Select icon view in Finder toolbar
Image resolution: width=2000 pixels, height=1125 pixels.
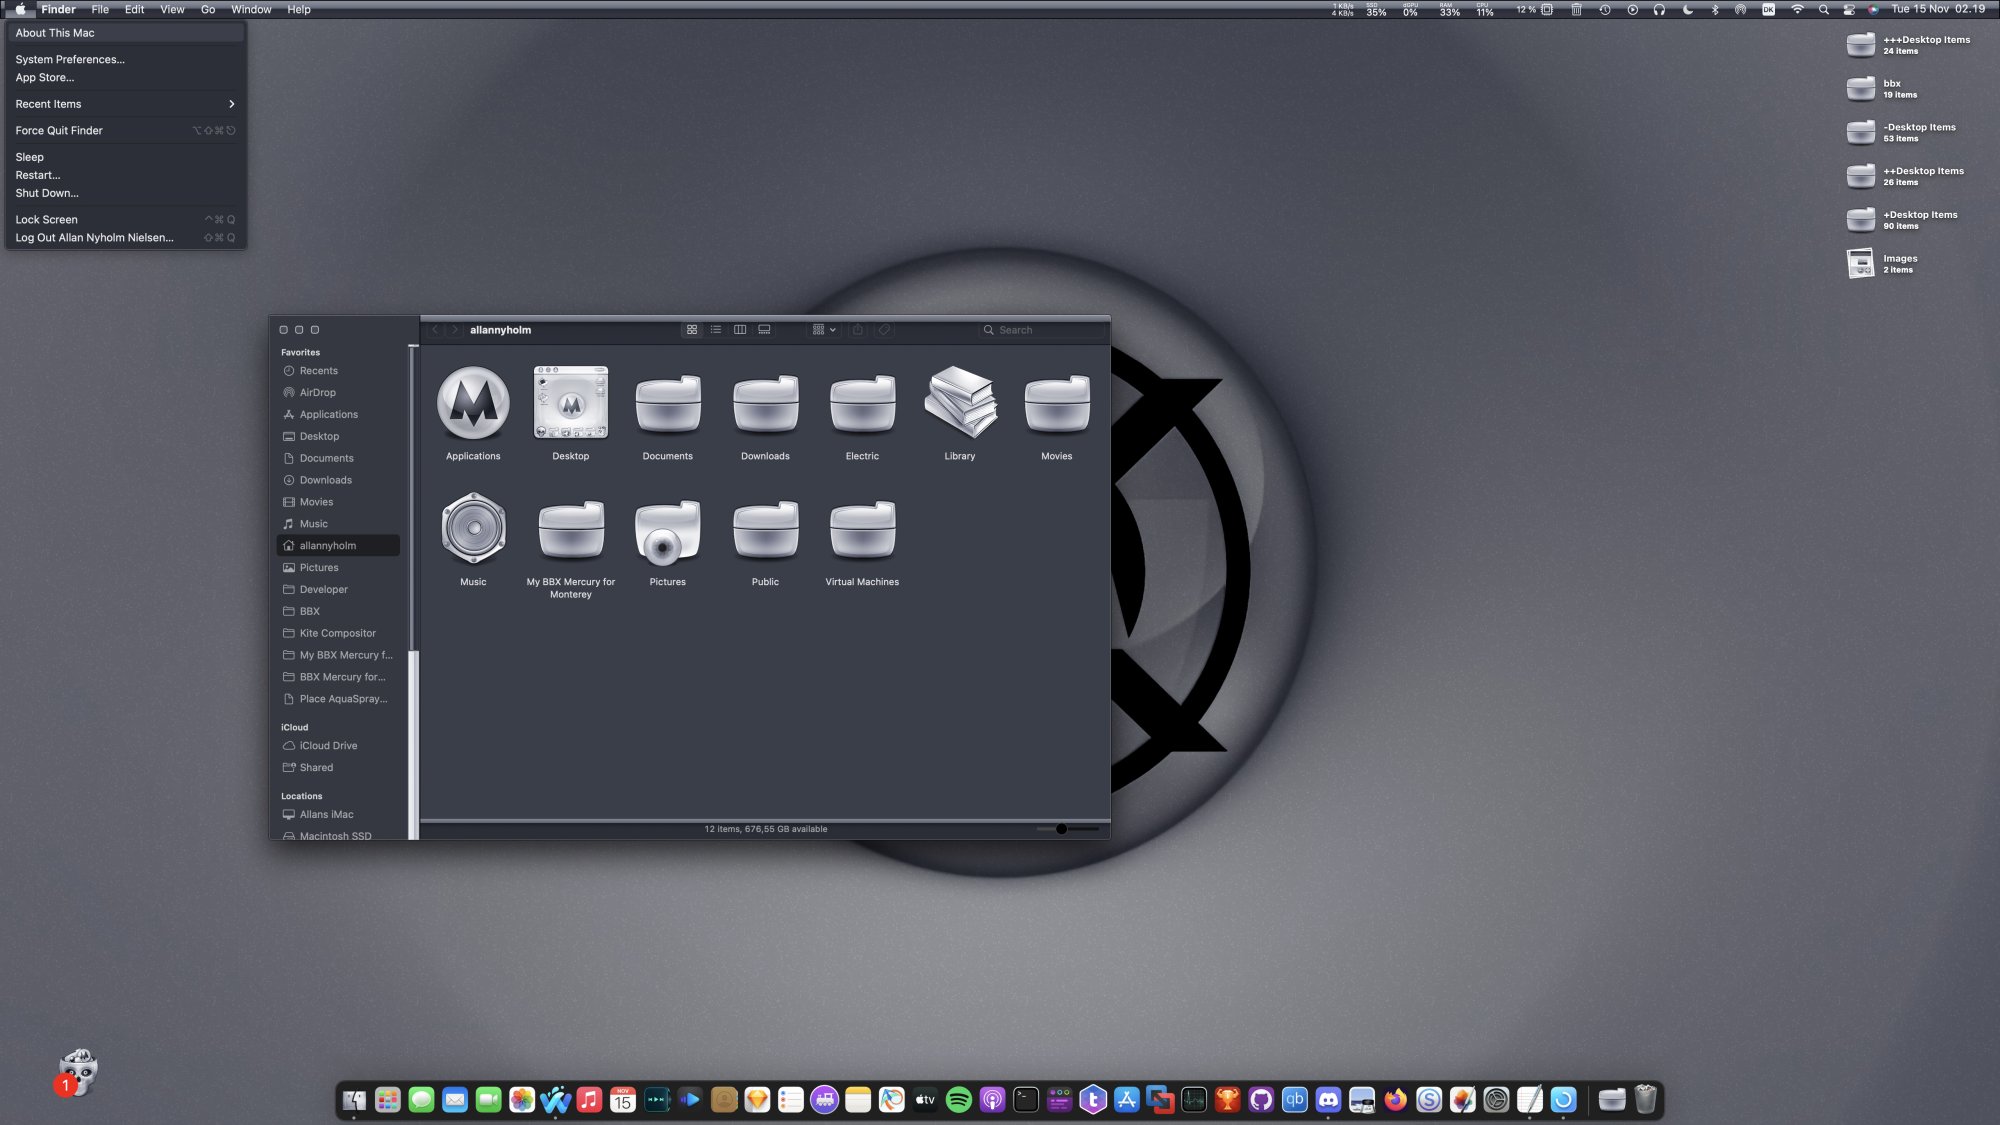click(692, 330)
